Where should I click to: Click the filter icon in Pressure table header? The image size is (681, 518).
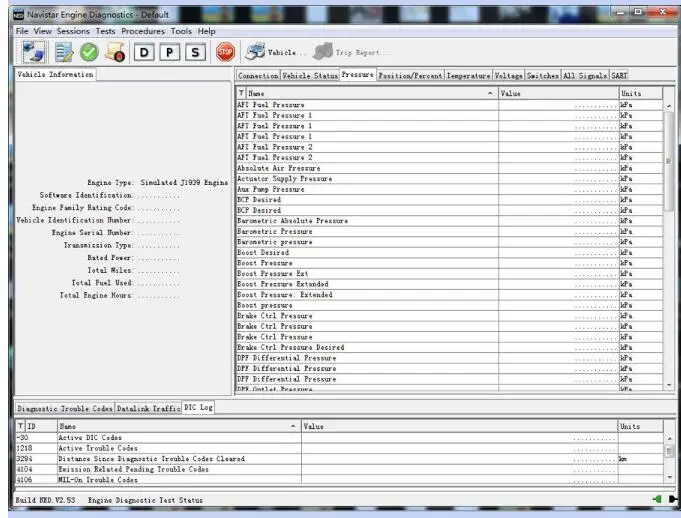click(x=241, y=93)
